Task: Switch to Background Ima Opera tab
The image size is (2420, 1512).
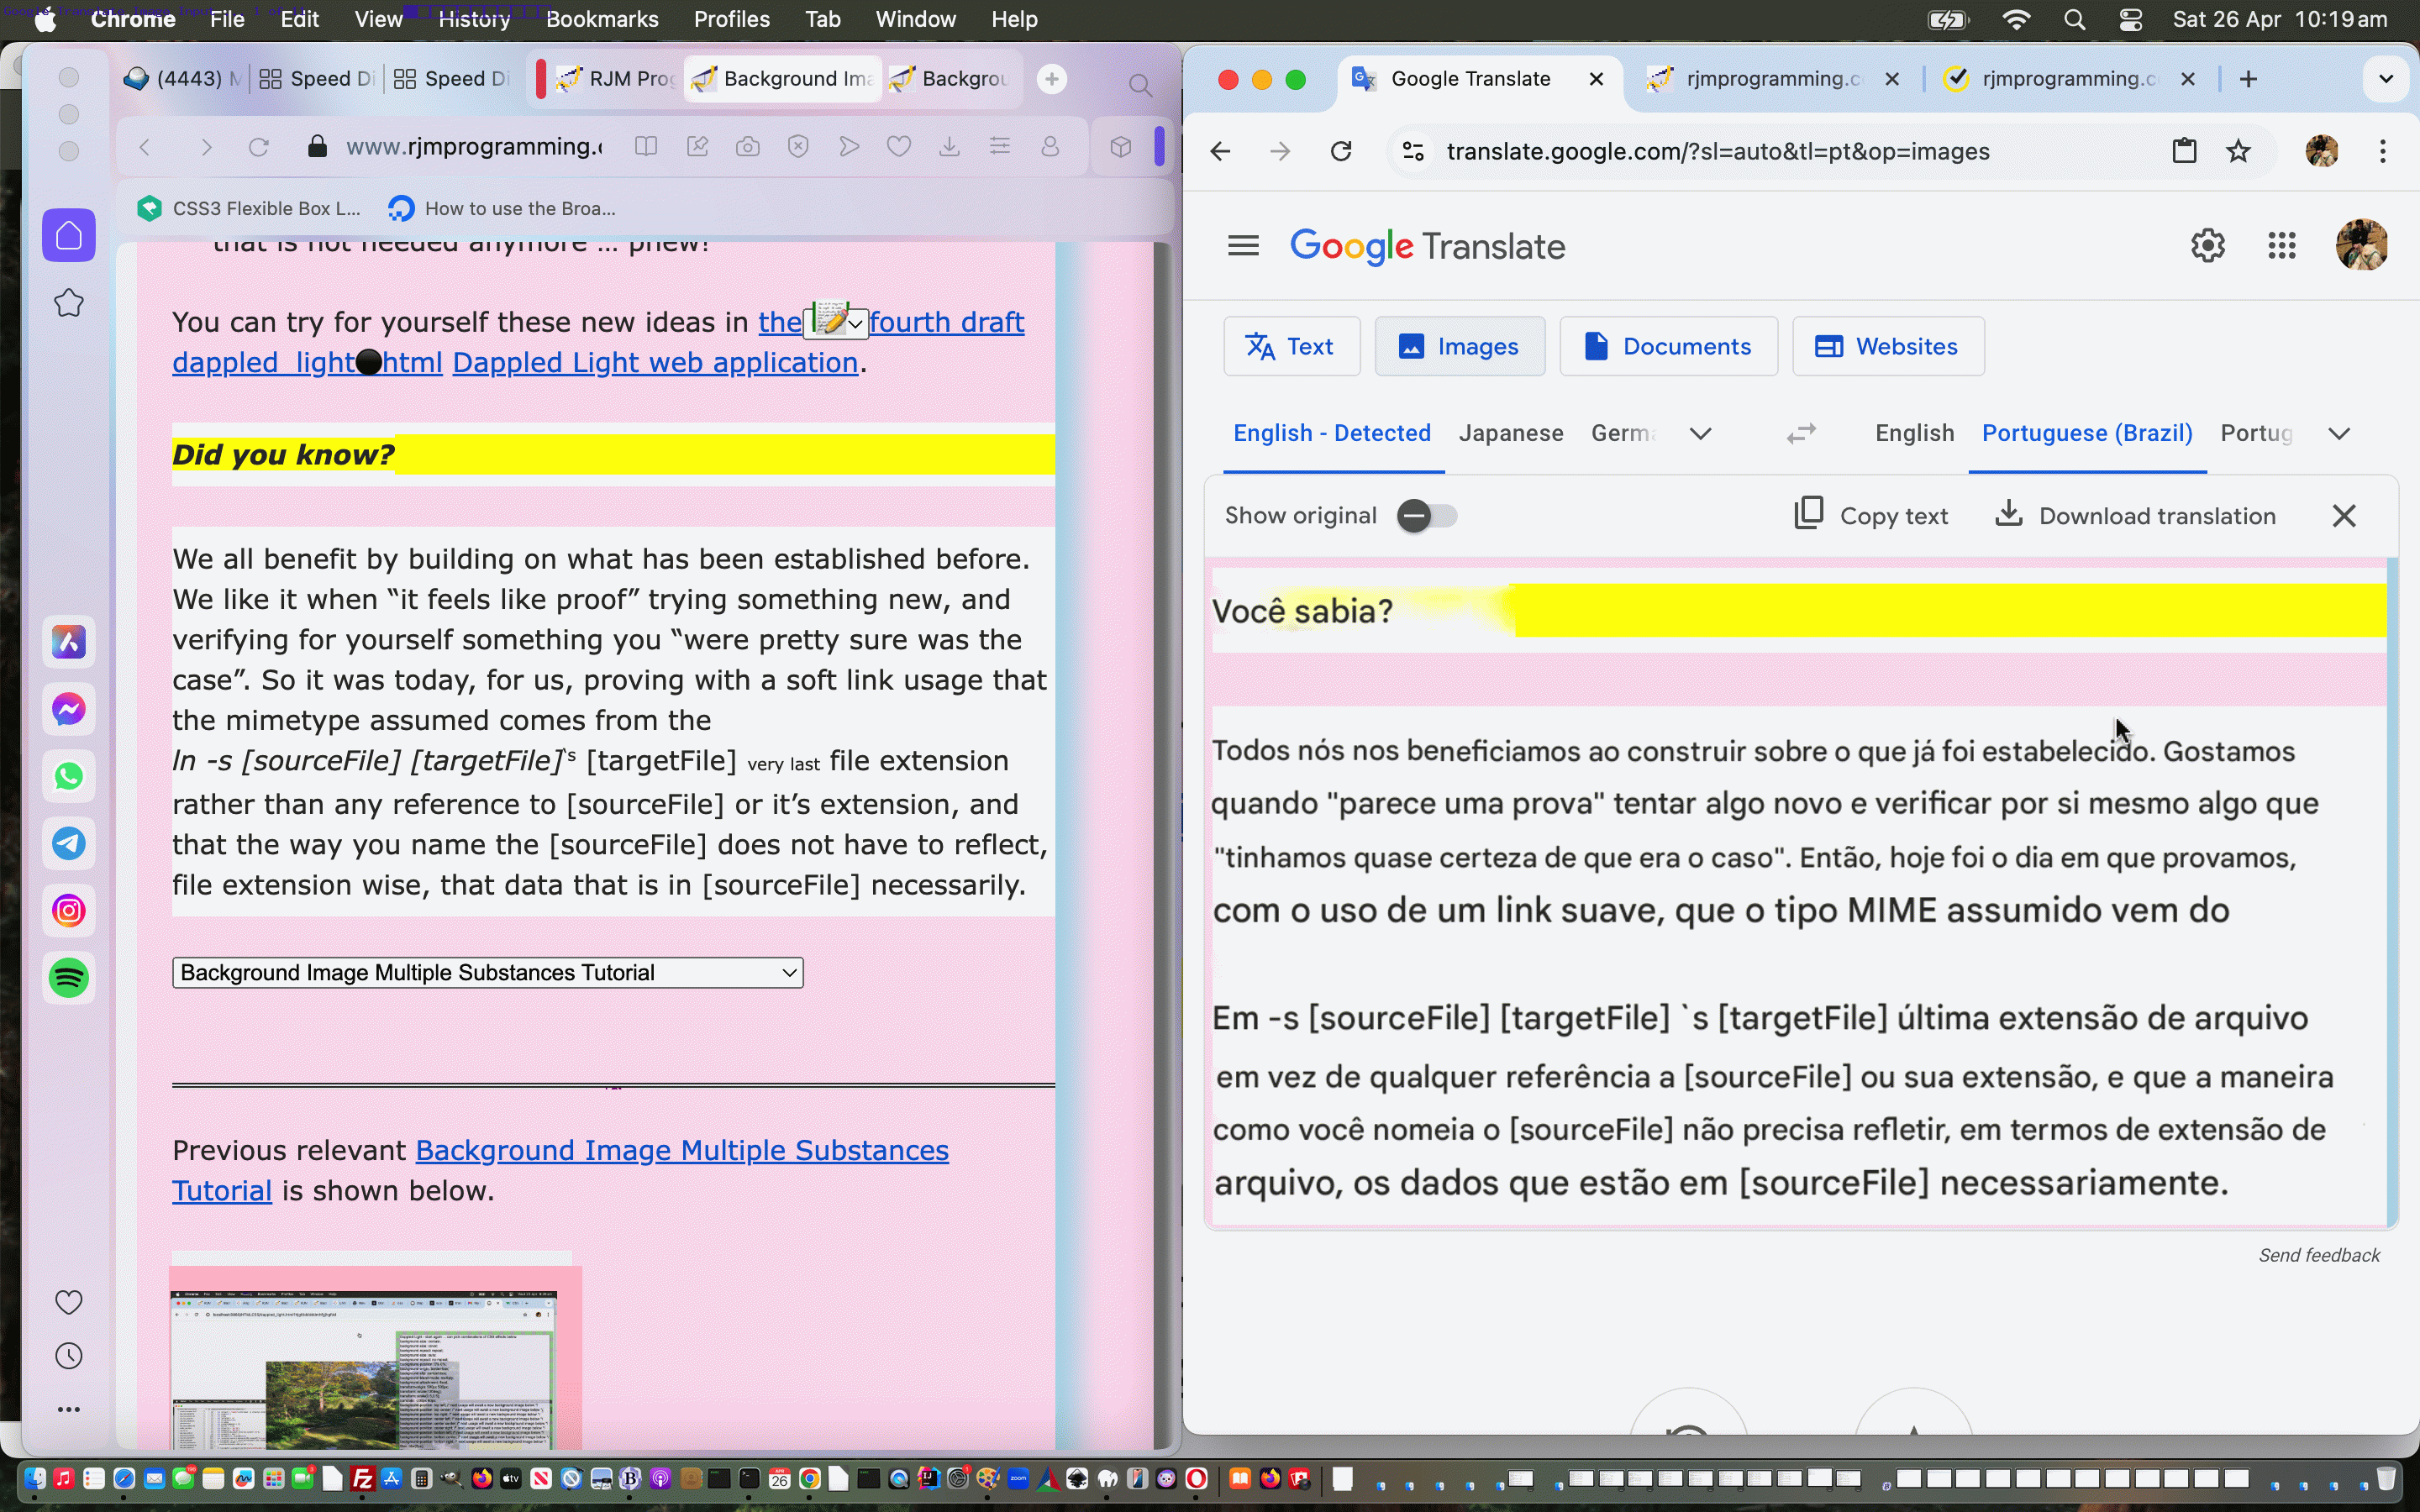Action: pyautogui.click(x=783, y=79)
